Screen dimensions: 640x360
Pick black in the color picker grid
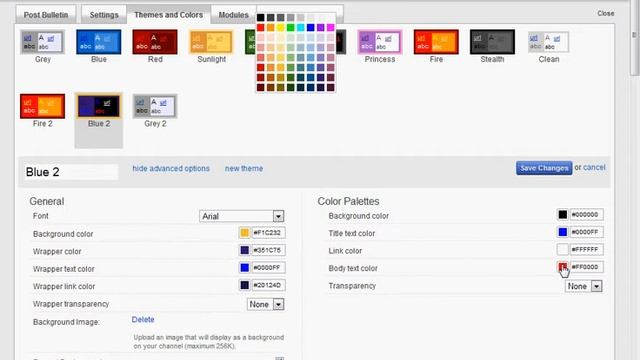(x=260, y=18)
